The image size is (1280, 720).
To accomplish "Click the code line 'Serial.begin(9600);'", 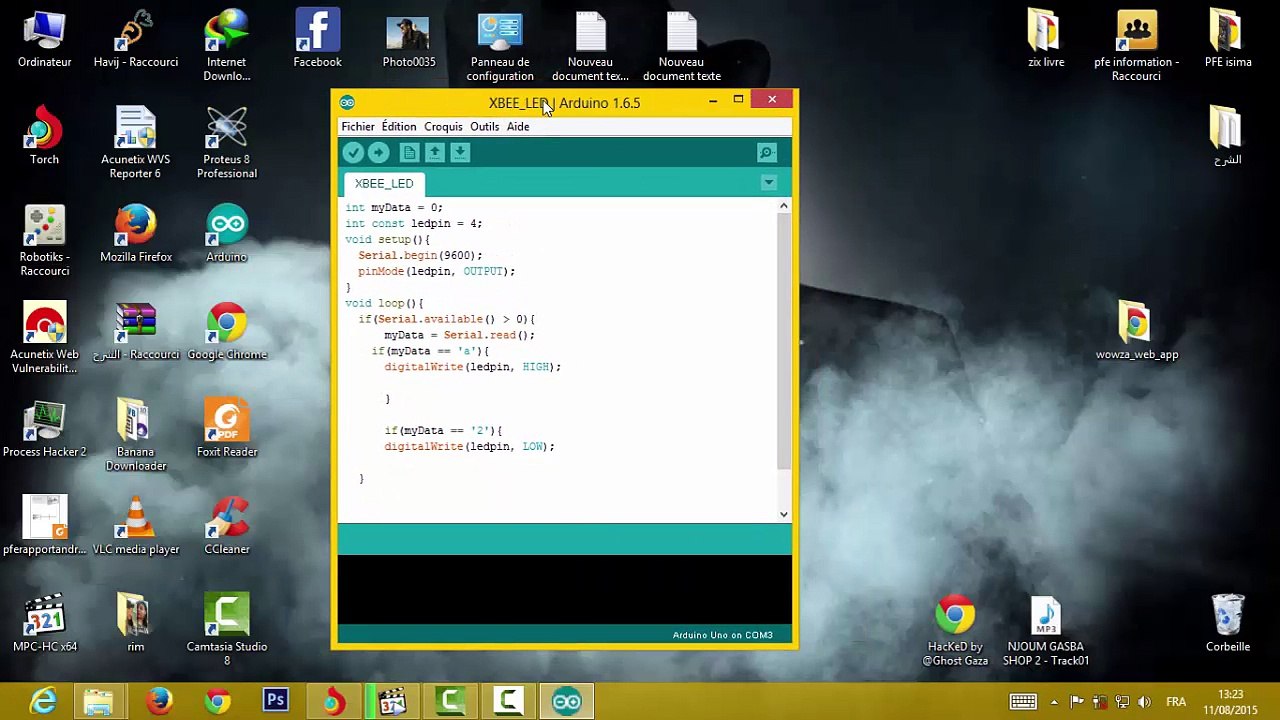I will point(420,255).
